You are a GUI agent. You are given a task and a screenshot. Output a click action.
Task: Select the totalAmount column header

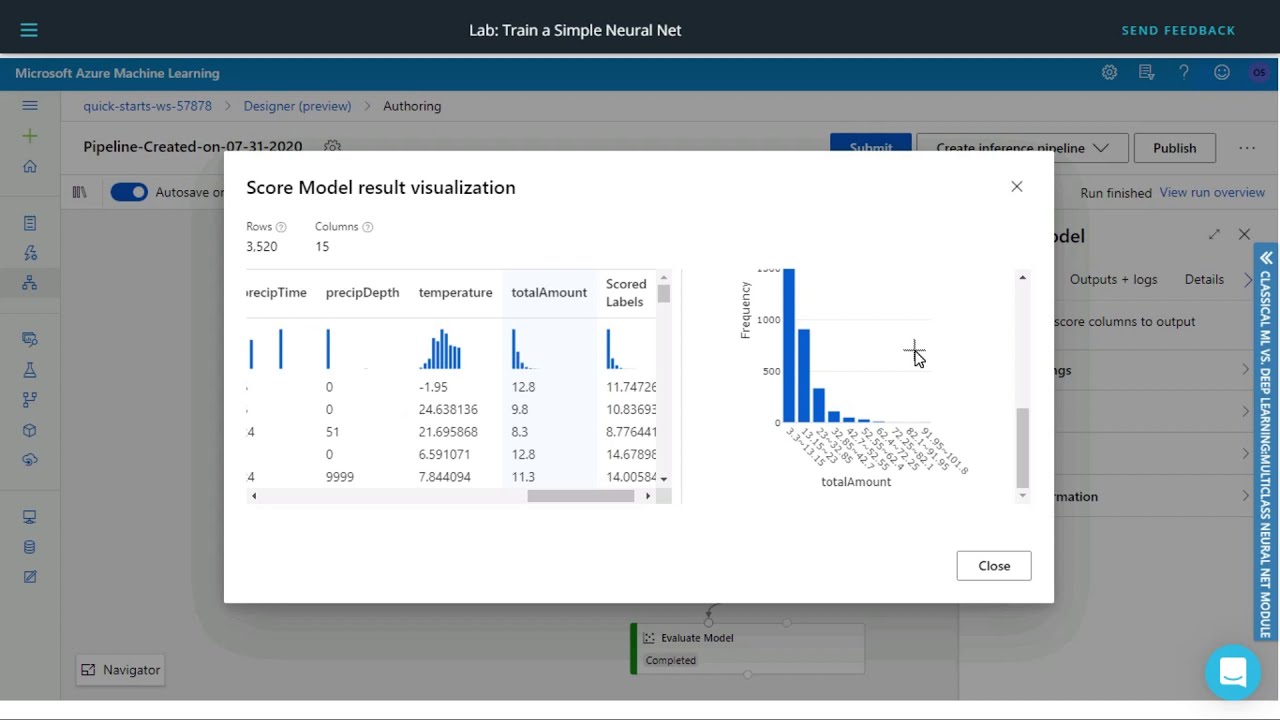(x=549, y=292)
